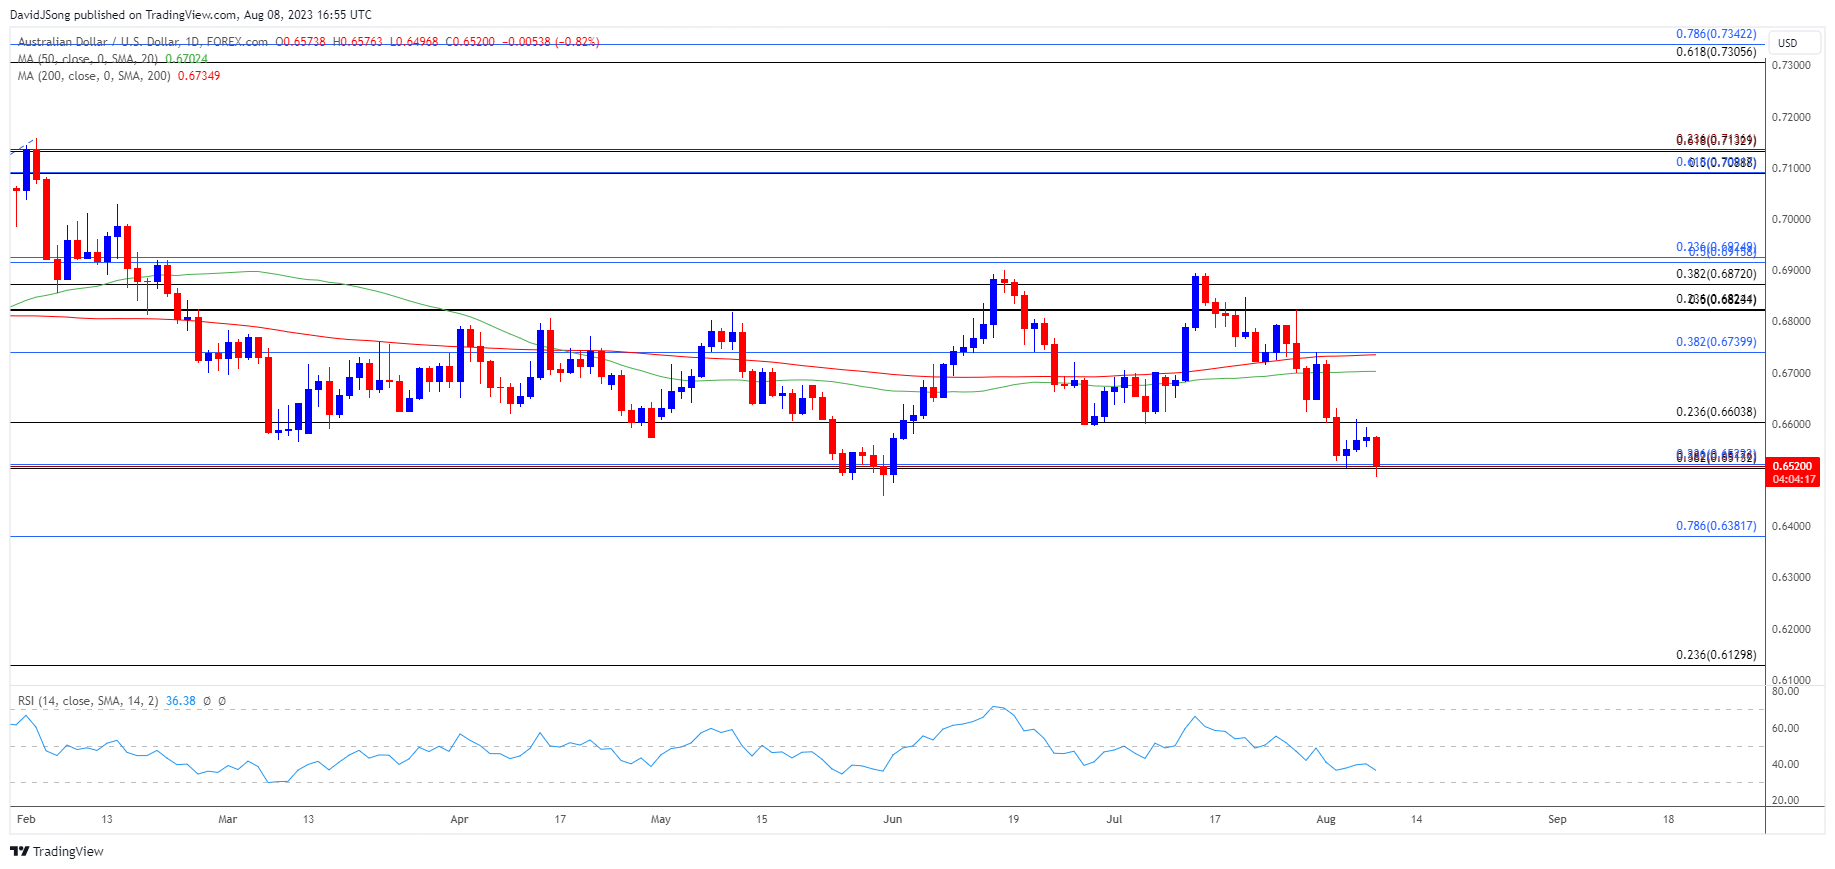Click the low price L0.64968
Screen dimensions: 1835x869
(414, 42)
